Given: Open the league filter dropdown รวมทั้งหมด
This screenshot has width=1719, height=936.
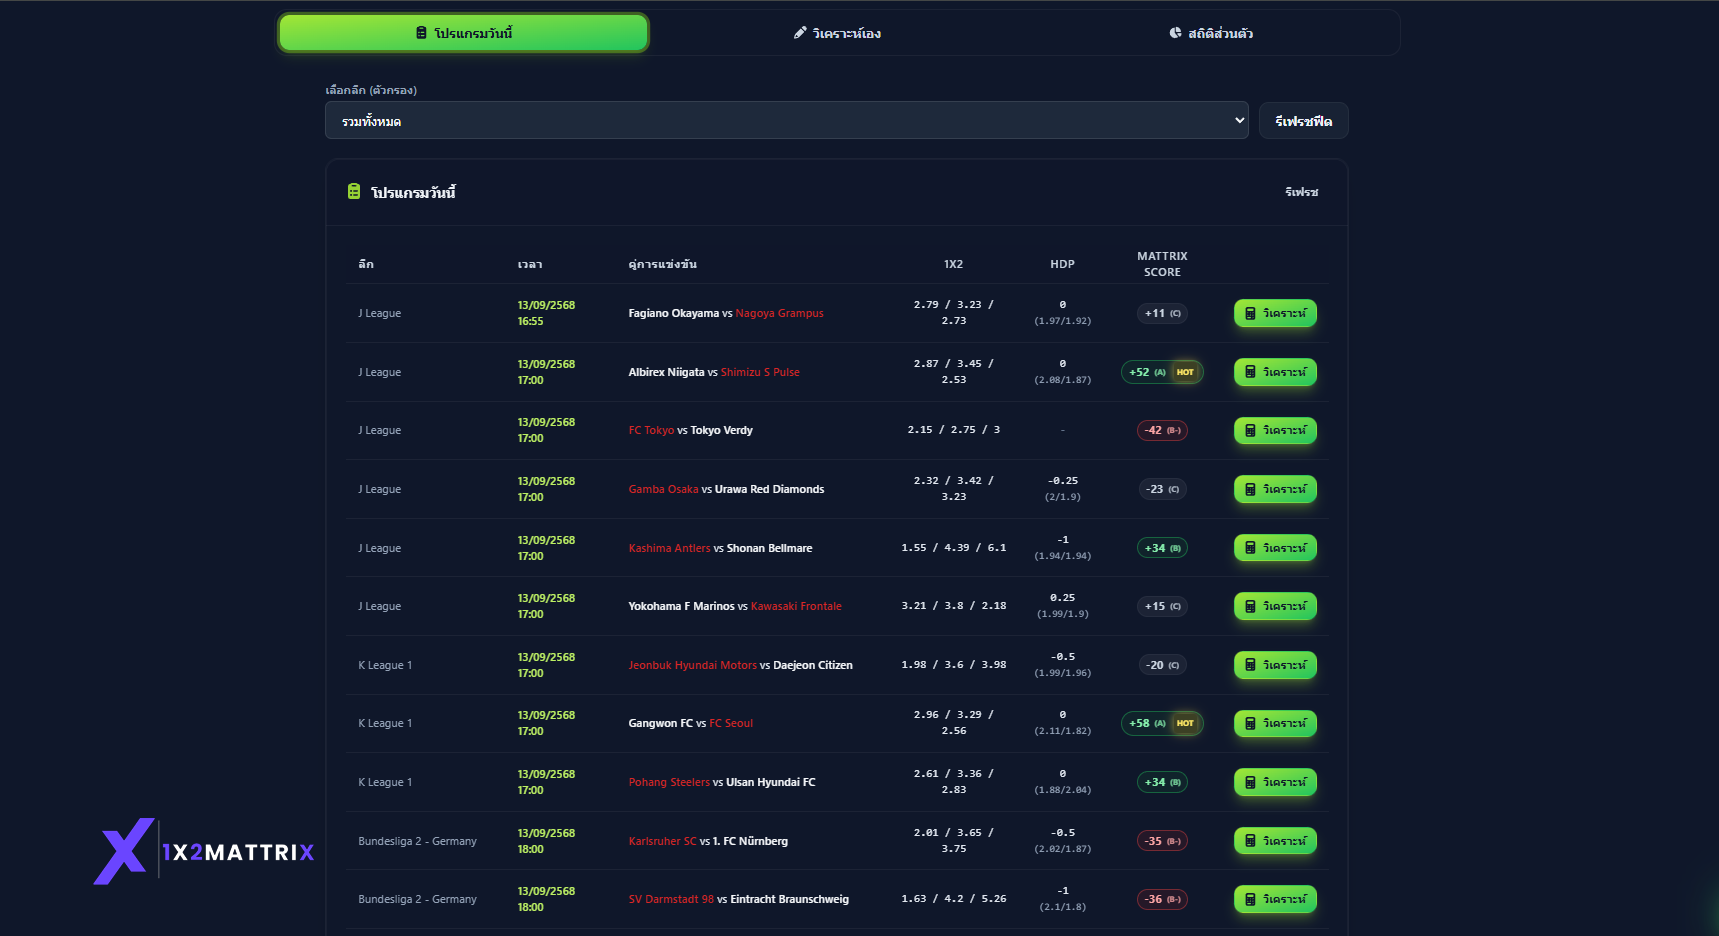Looking at the screenshot, I should [x=785, y=120].
